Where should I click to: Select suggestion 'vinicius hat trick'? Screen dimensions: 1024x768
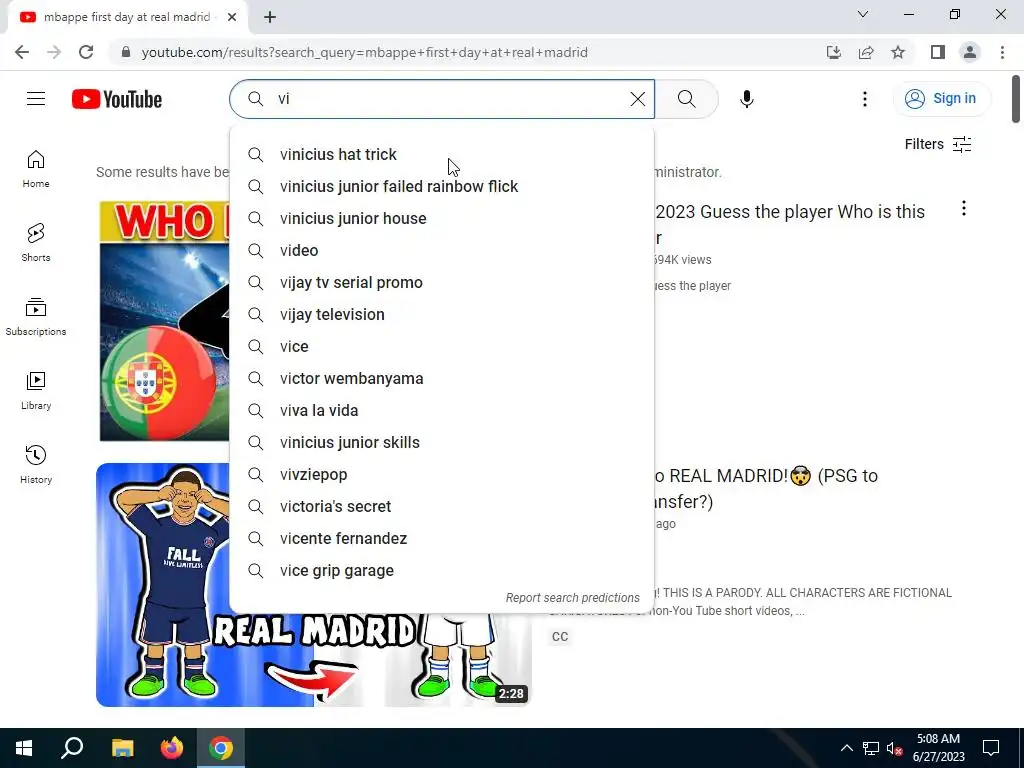[x=442, y=154]
